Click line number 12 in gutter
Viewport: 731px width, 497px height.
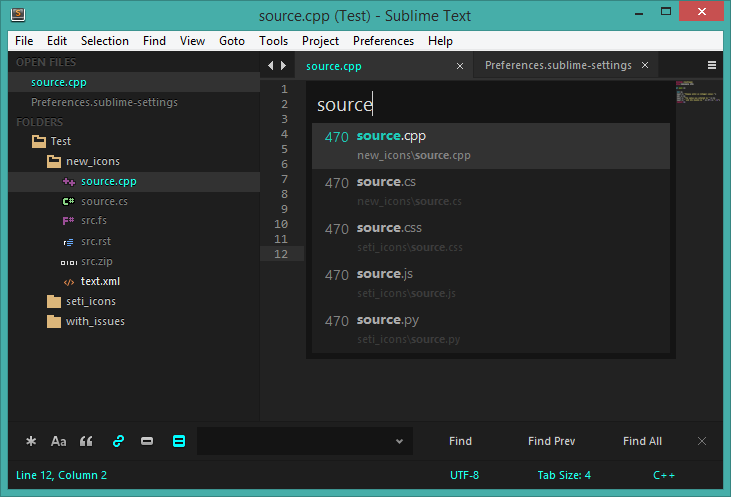click(x=281, y=254)
